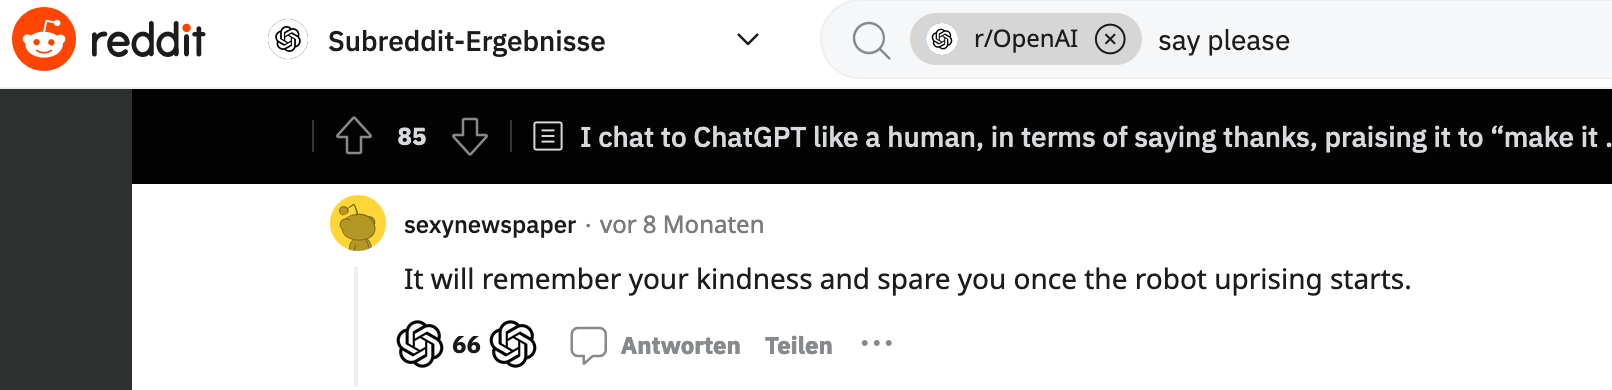The height and width of the screenshot is (390, 1612).
Task: Remove the r/OpenAI search filter chip
Action: pos(1110,39)
